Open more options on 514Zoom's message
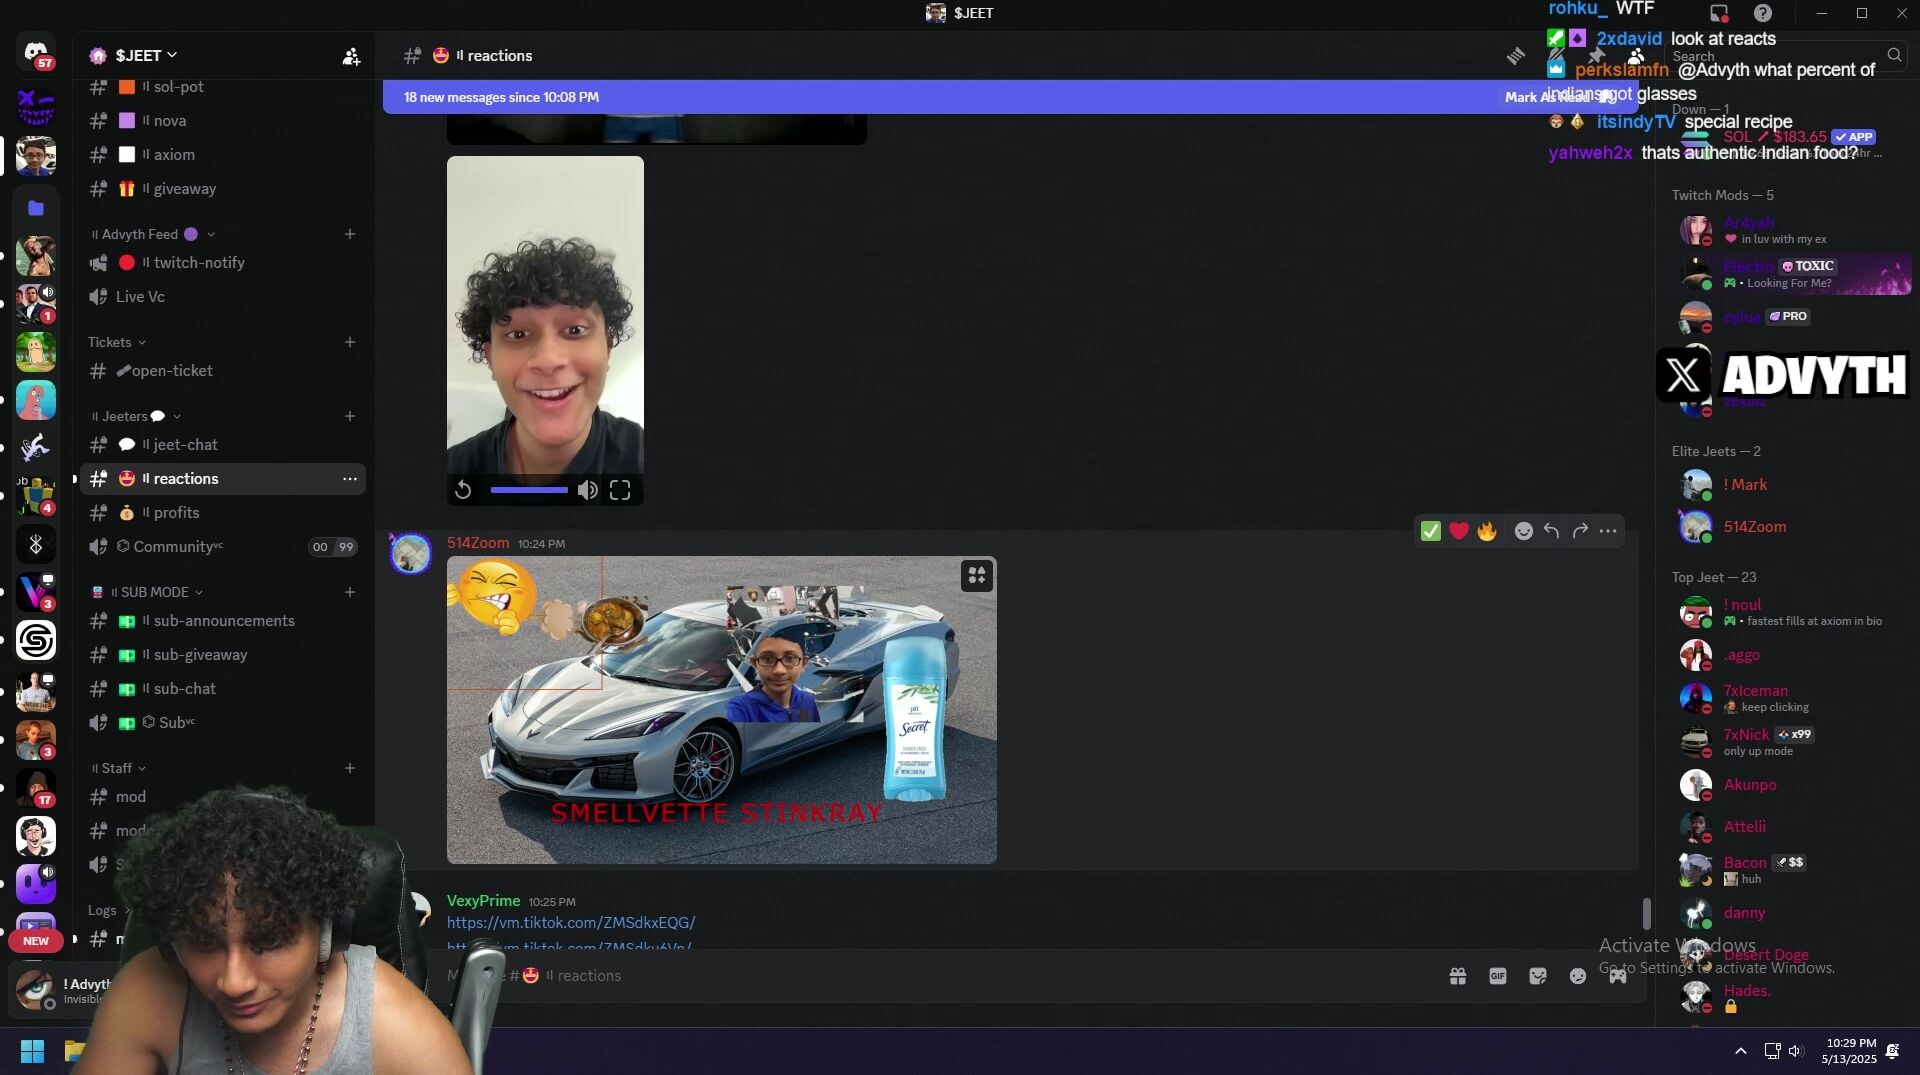1920x1075 pixels. click(1608, 531)
